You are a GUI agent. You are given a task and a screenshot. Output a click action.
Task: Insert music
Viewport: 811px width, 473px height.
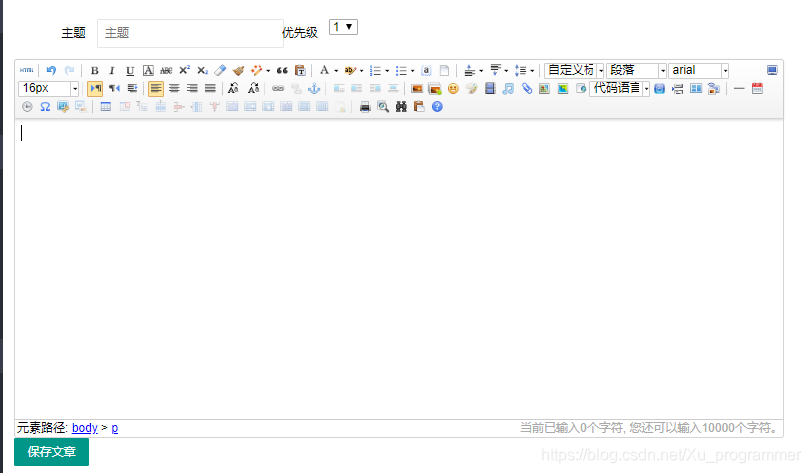pyautogui.click(x=508, y=88)
